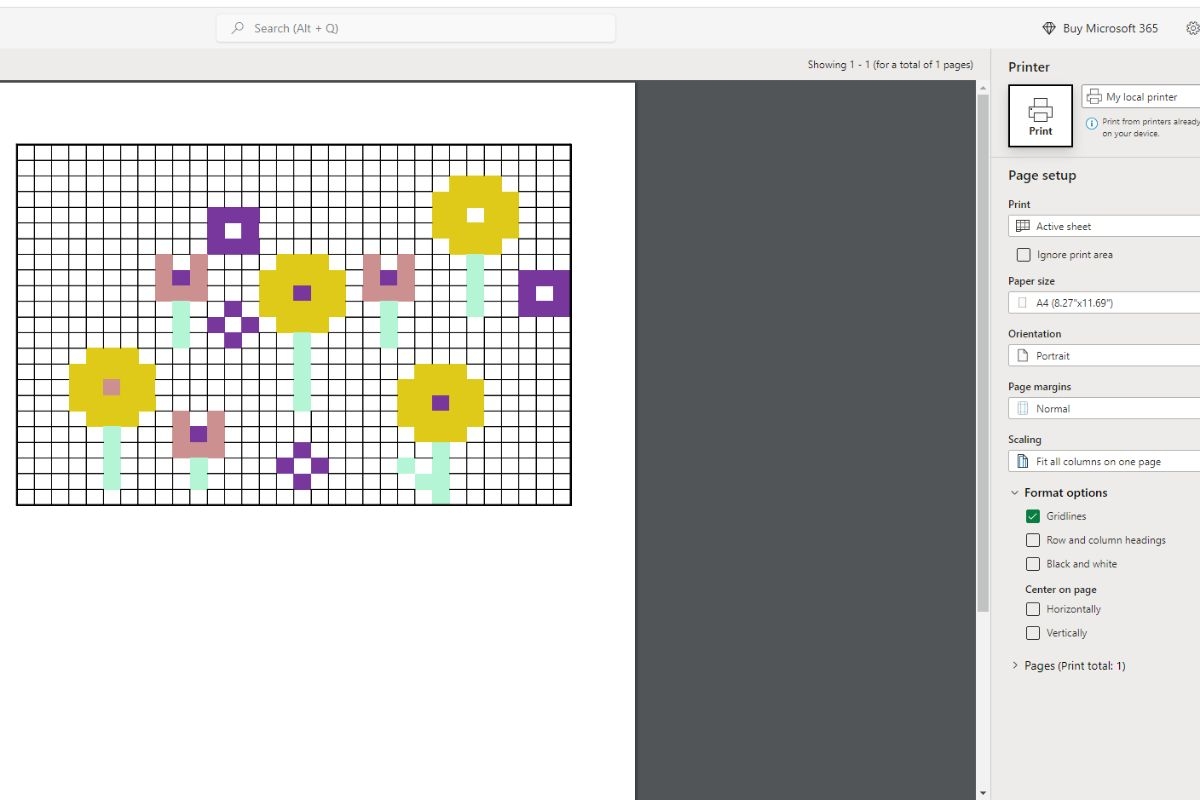Enable Row and column headings

(x=1033, y=540)
